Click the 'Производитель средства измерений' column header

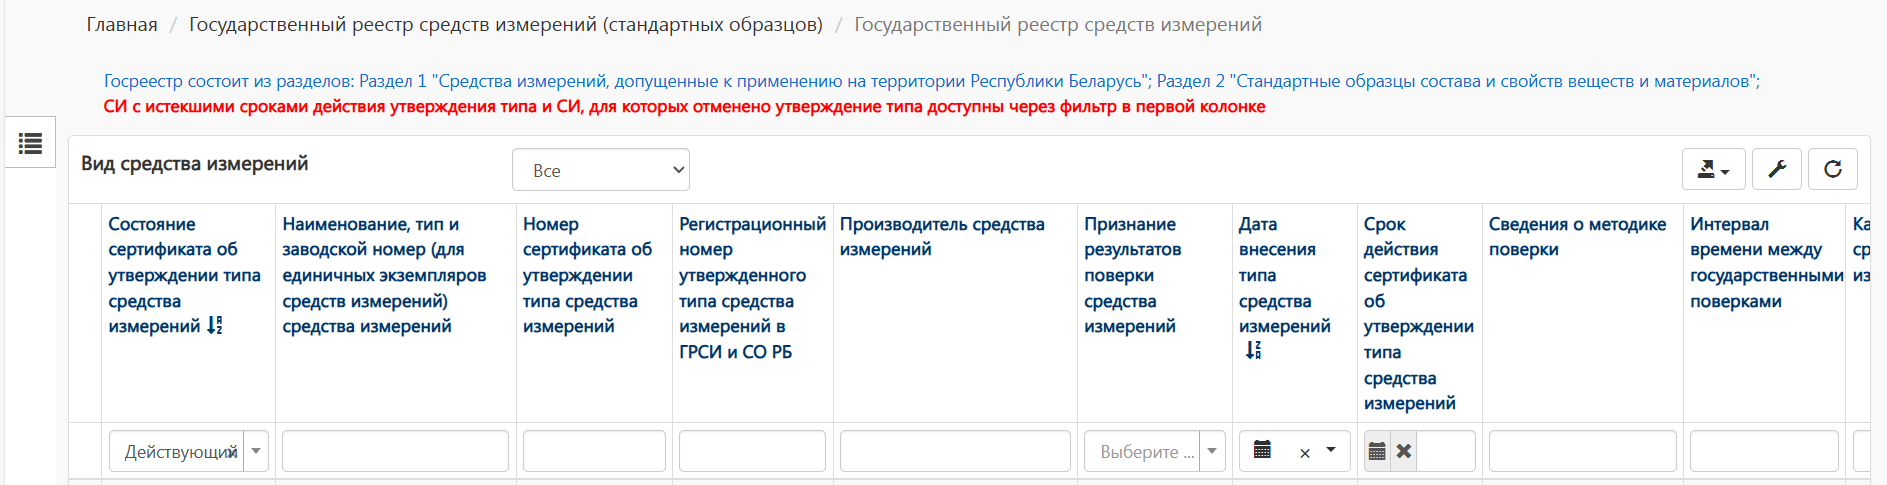point(941,237)
